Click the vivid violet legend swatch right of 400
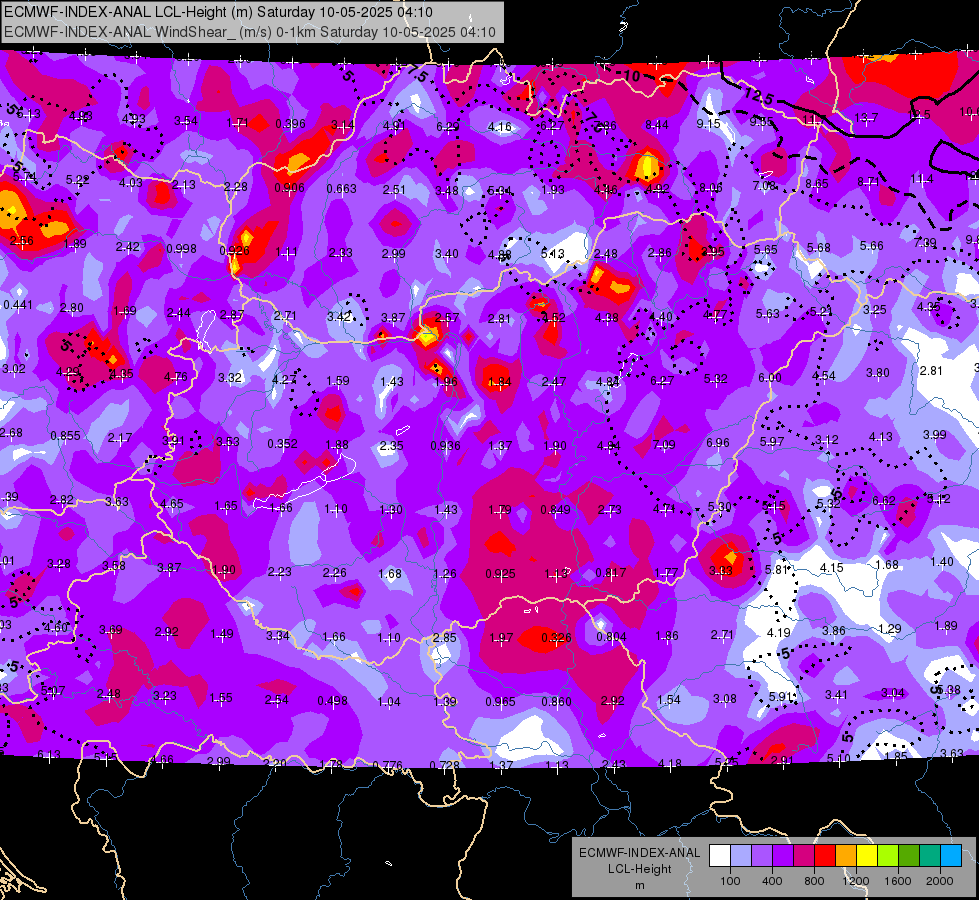This screenshot has width=979, height=900. [782, 856]
